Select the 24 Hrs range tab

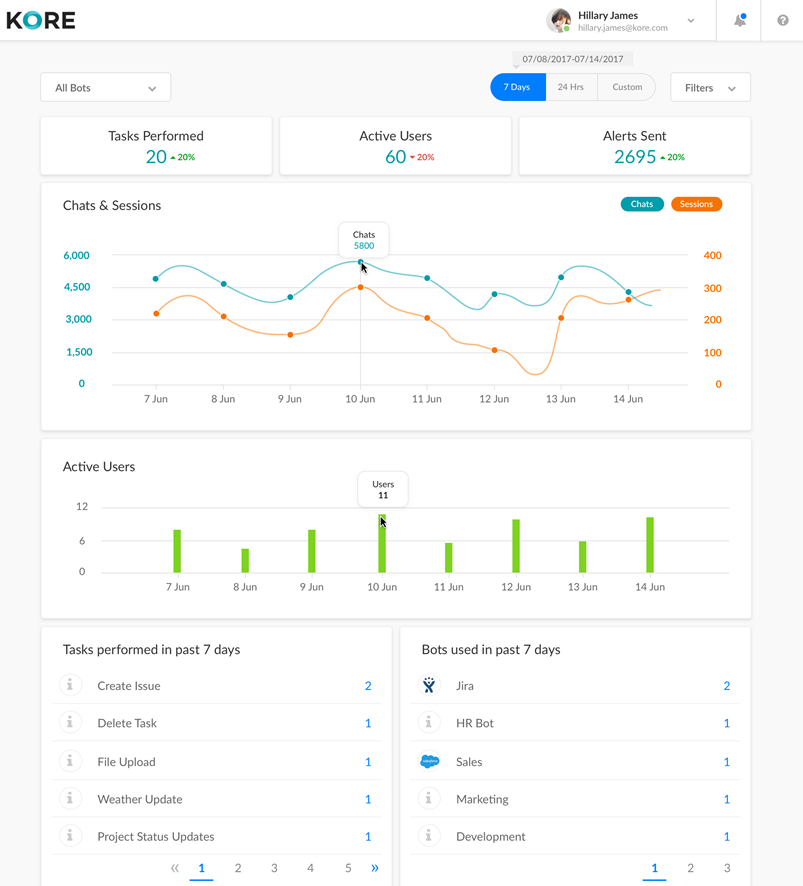[x=571, y=87]
